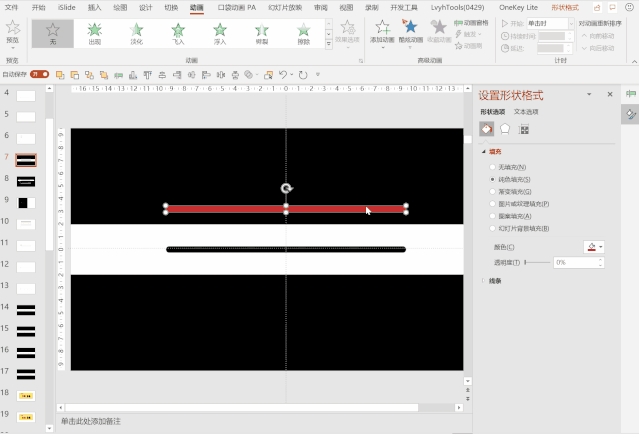Click the format shape icon in side strip
Screen dimensions: 639x434
631,114
